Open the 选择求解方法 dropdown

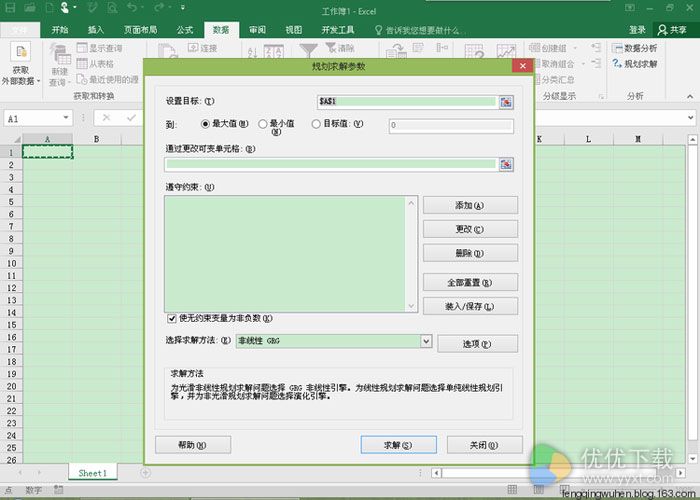pyautogui.click(x=426, y=341)
